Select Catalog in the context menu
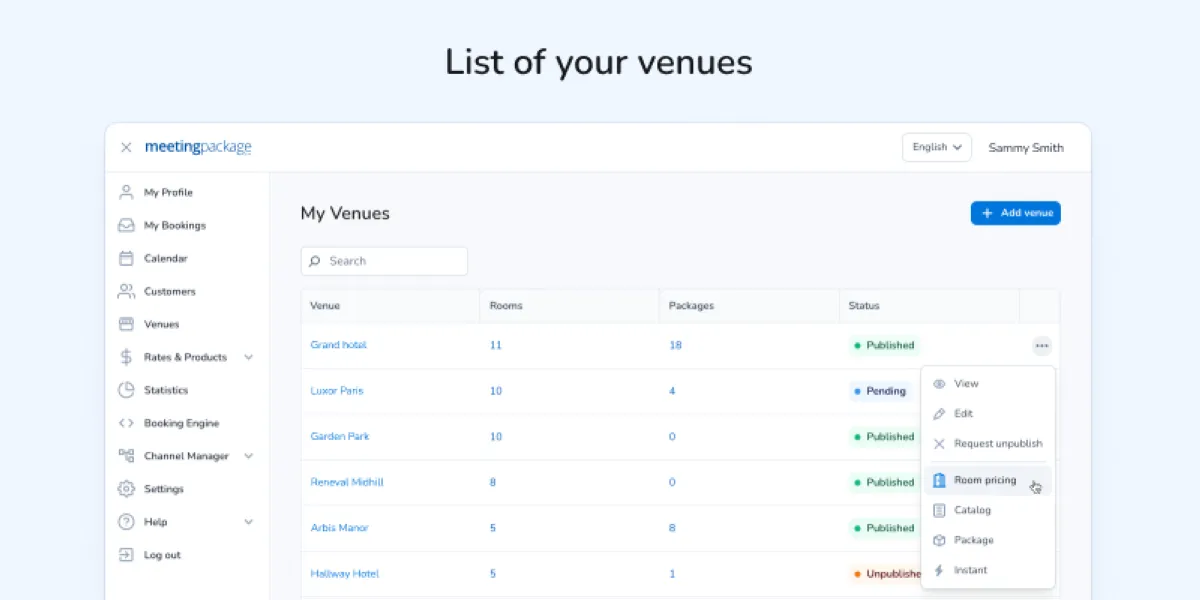1200x600 pixels. click(x=972, y=510)
